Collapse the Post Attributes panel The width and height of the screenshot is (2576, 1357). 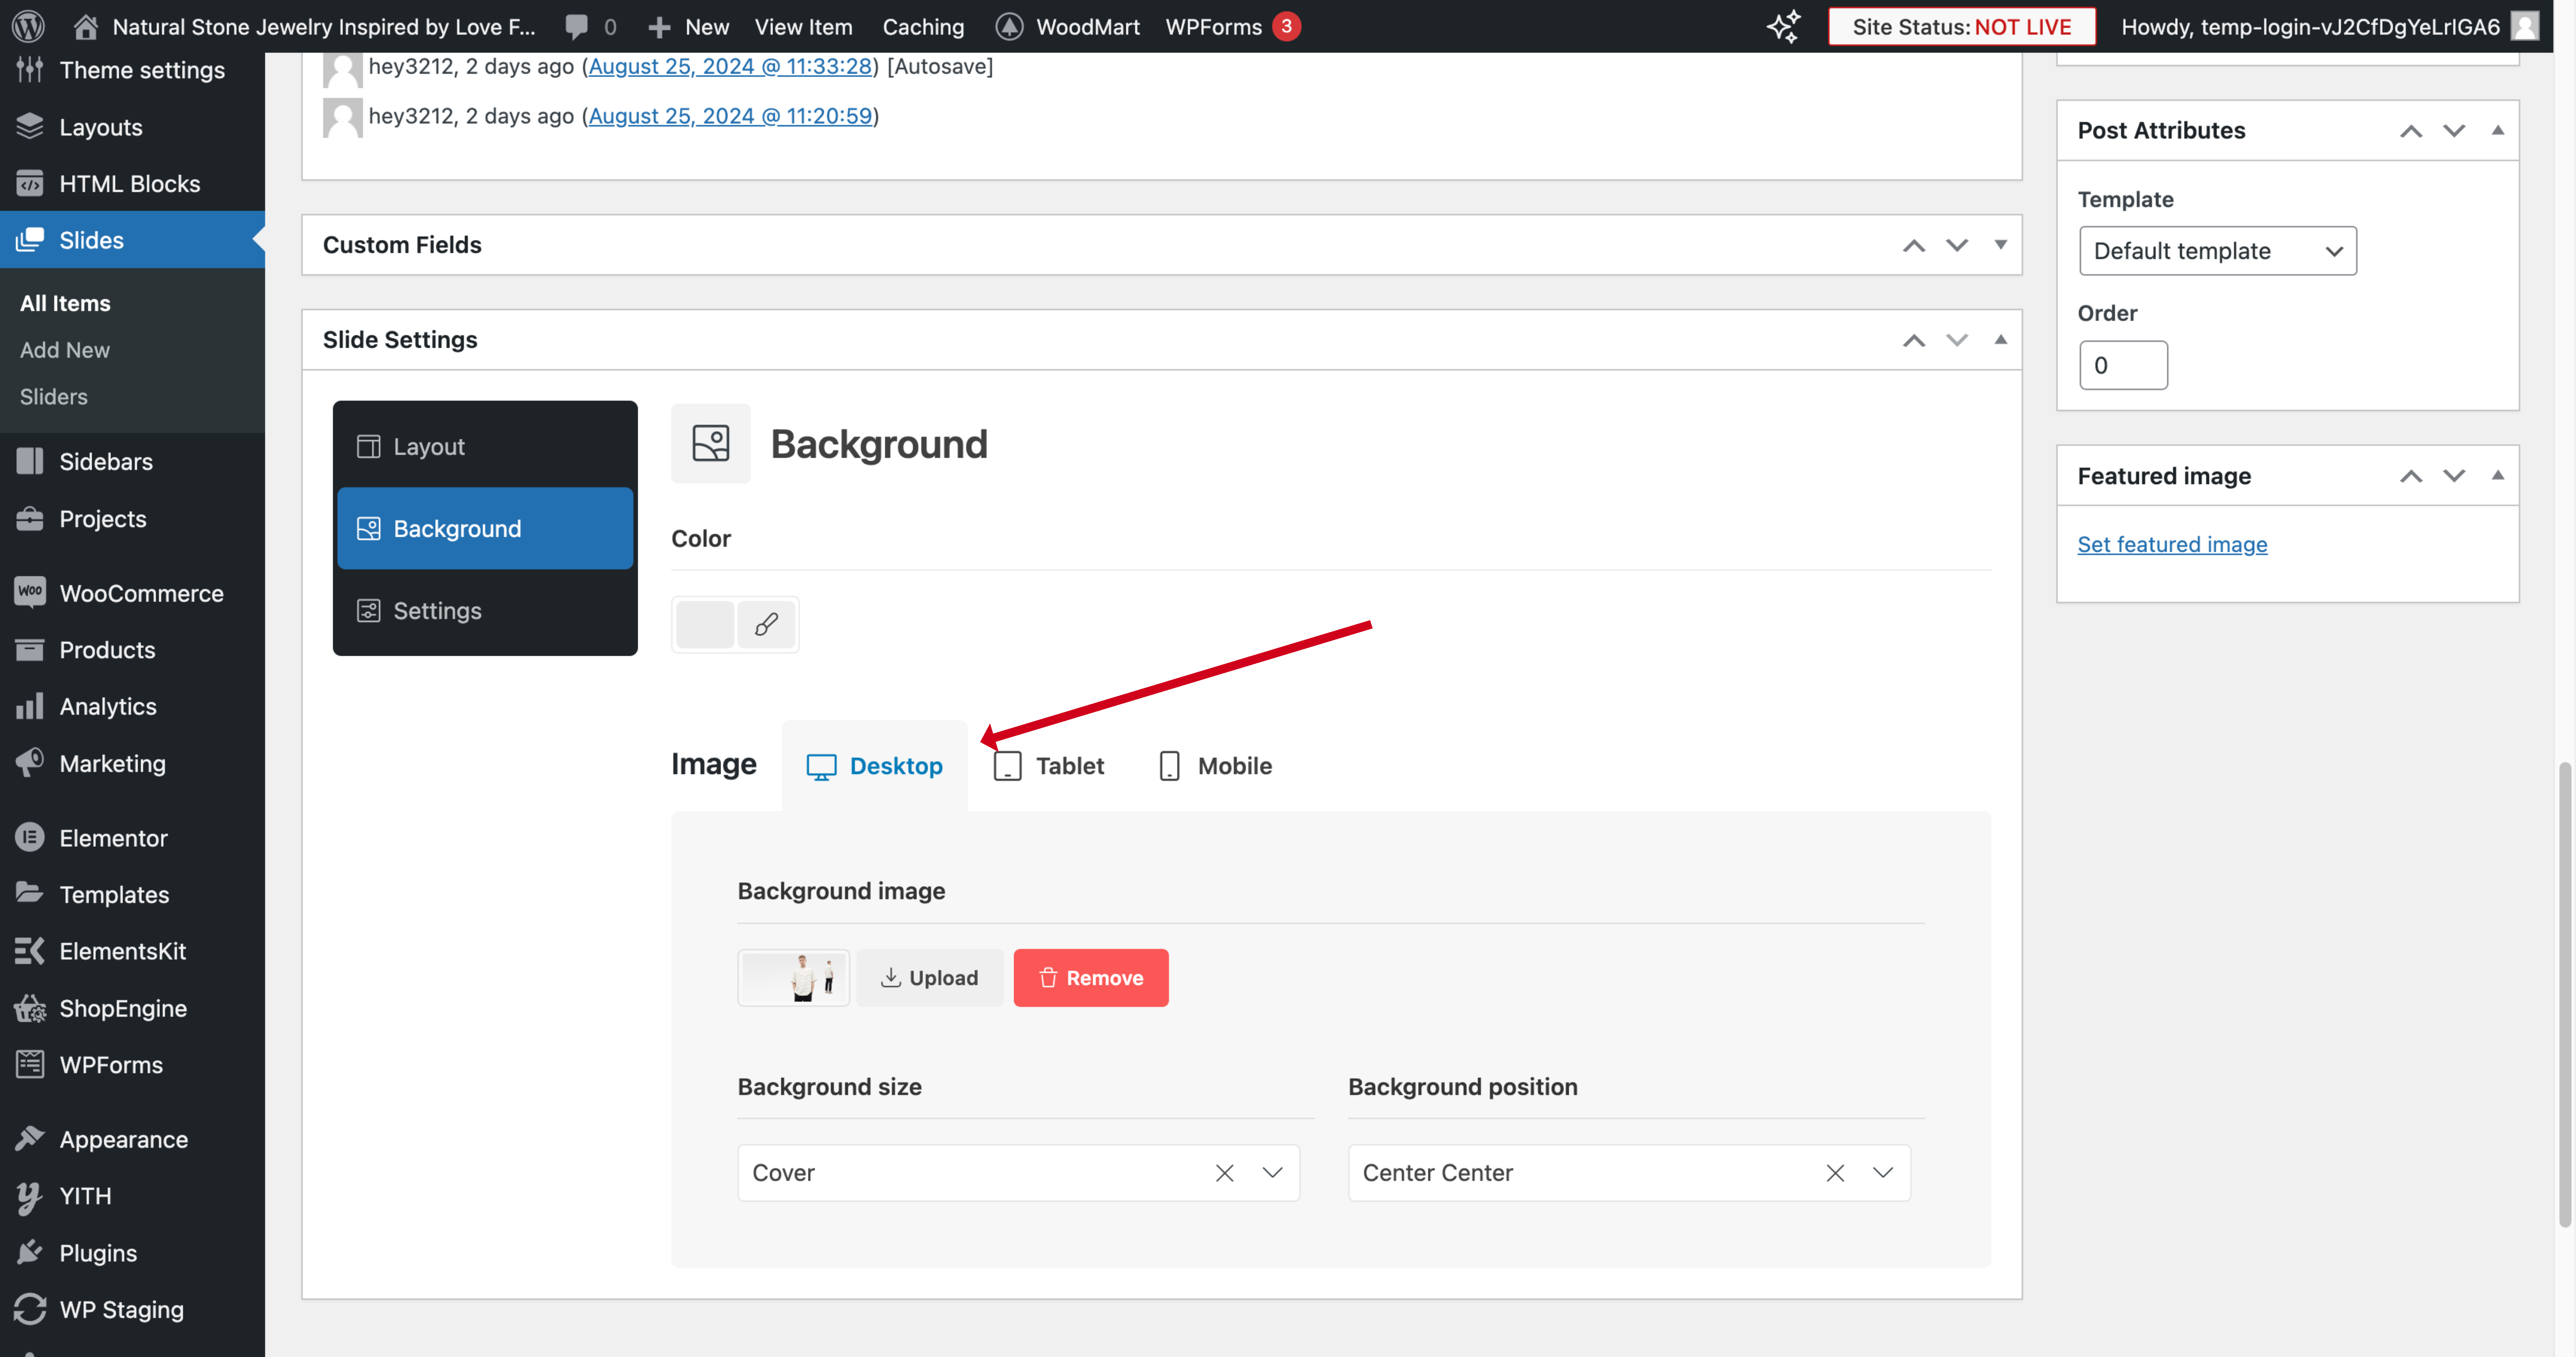(2498, 130)
